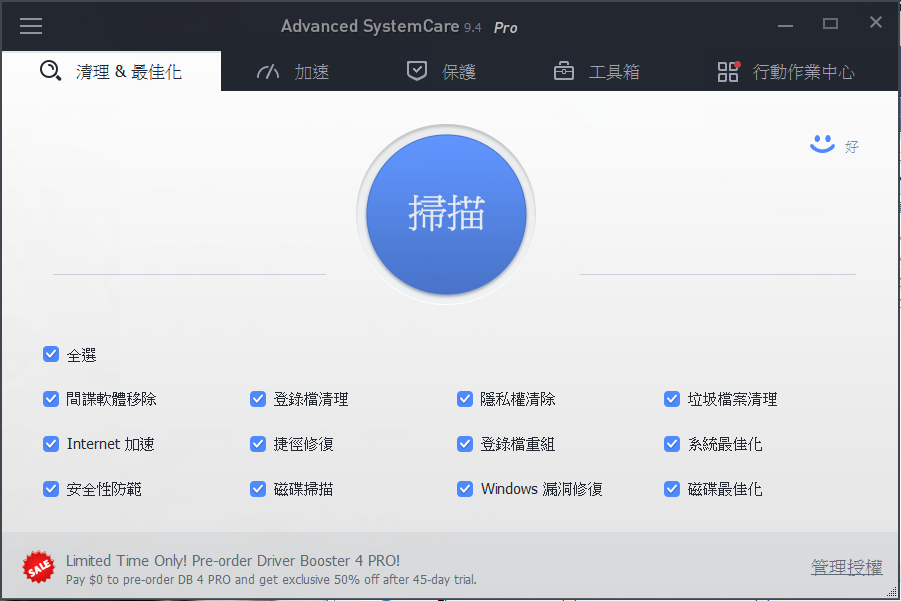Image resolution: width=901 pixels, height=601 pixels.
Task: Uncheck 磁碟掃描
Action: pyautogui.click(x=258, y=489)
